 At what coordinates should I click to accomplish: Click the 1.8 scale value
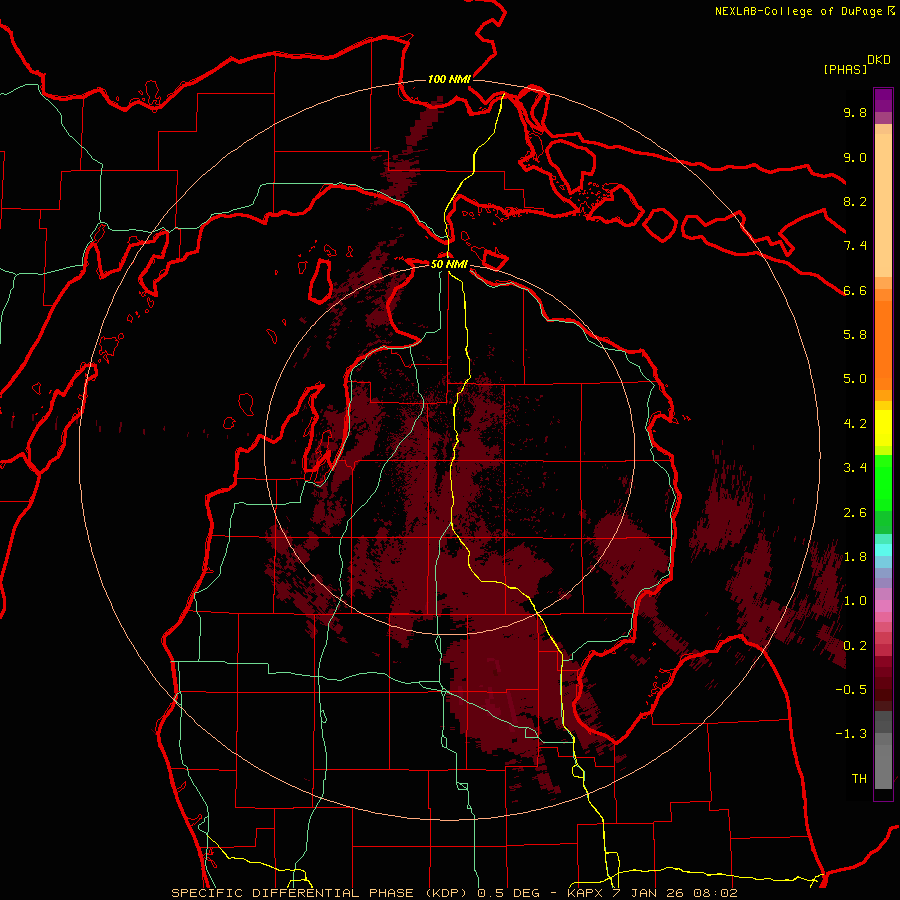point(855,557)
